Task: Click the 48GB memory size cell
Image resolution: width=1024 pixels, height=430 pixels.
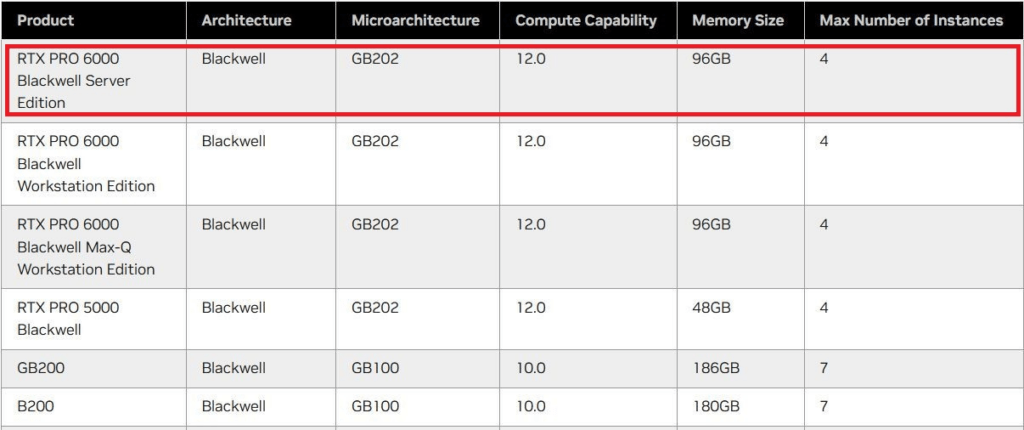Action: 712,307
